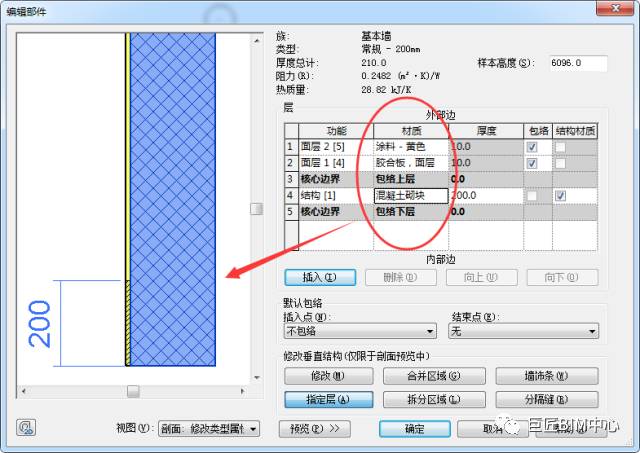Click the 预览(P) >> button
Image resolution: width=640 pixels, height=453 pixels.
[314, 429]
